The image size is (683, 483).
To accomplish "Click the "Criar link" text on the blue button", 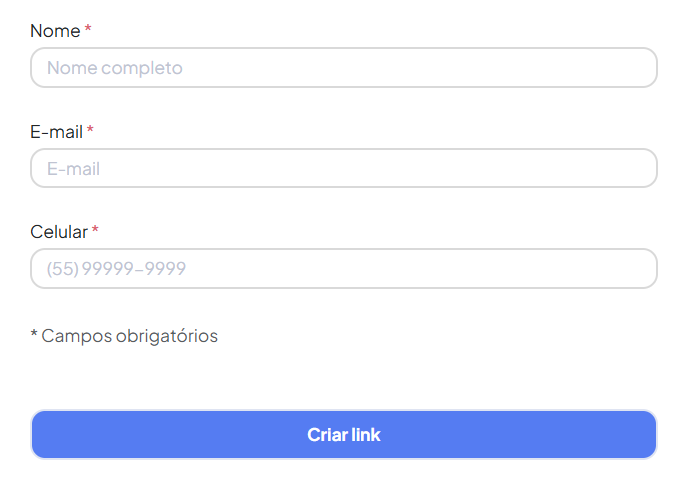I will point(343,435).
